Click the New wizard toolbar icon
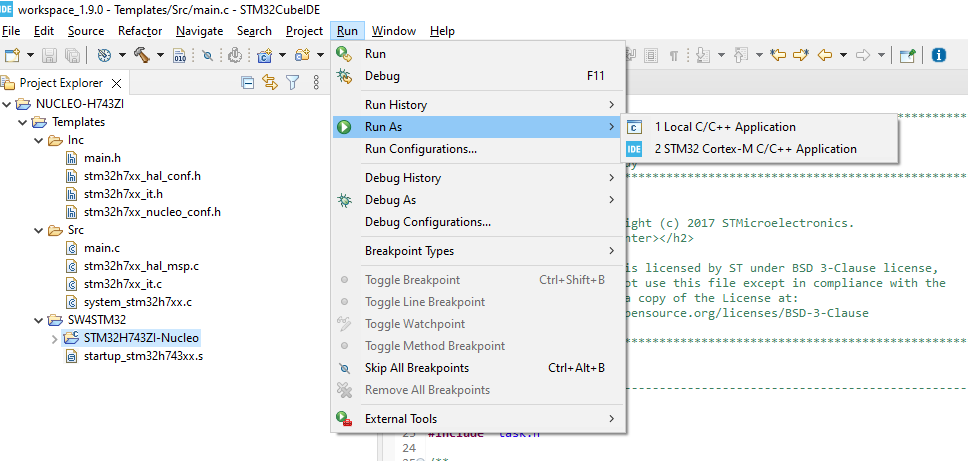 [12, 56]
